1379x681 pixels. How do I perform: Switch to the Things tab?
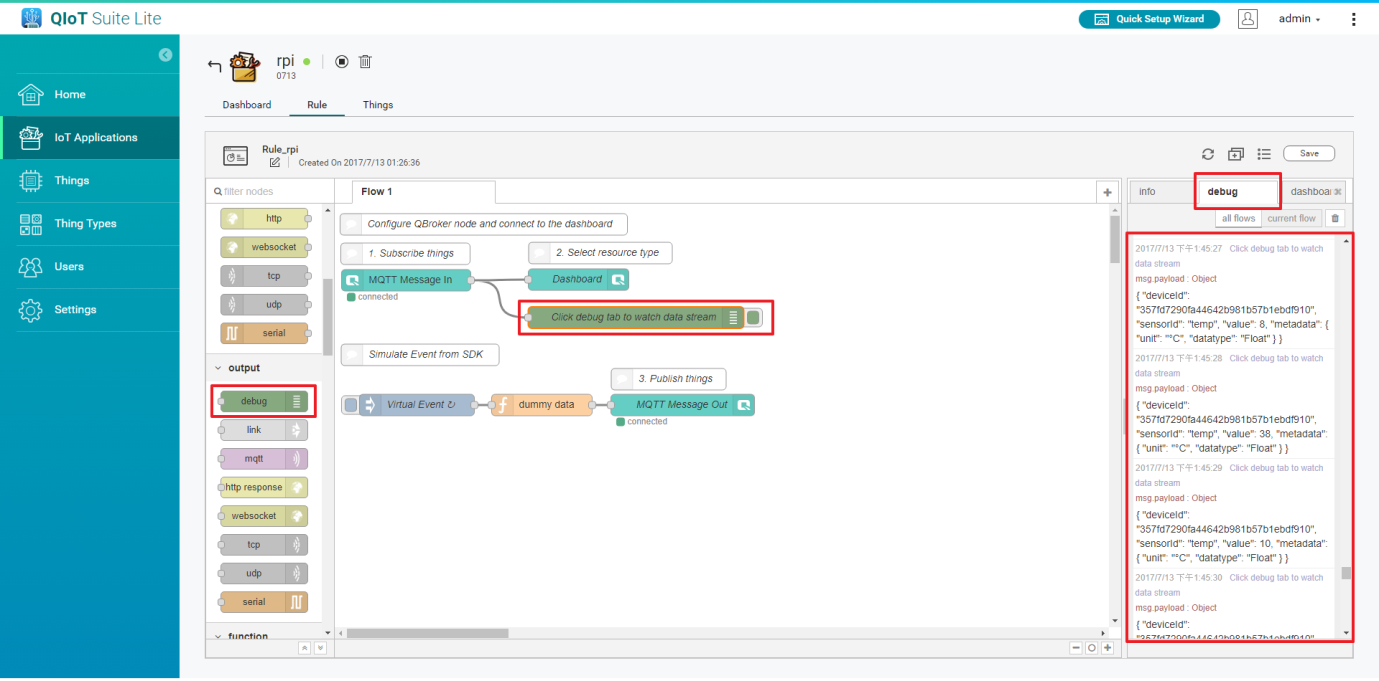pos(378,105)
